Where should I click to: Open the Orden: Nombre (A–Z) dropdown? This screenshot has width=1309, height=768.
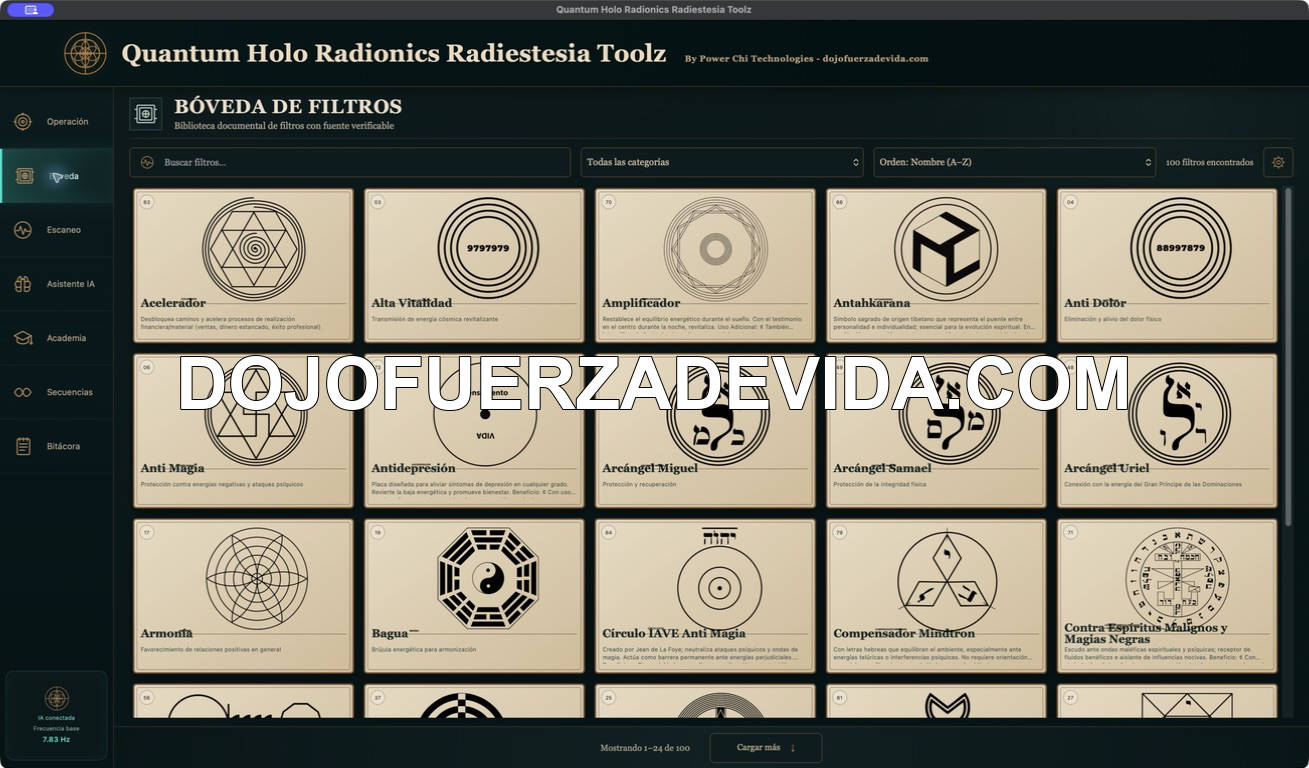1015,162
